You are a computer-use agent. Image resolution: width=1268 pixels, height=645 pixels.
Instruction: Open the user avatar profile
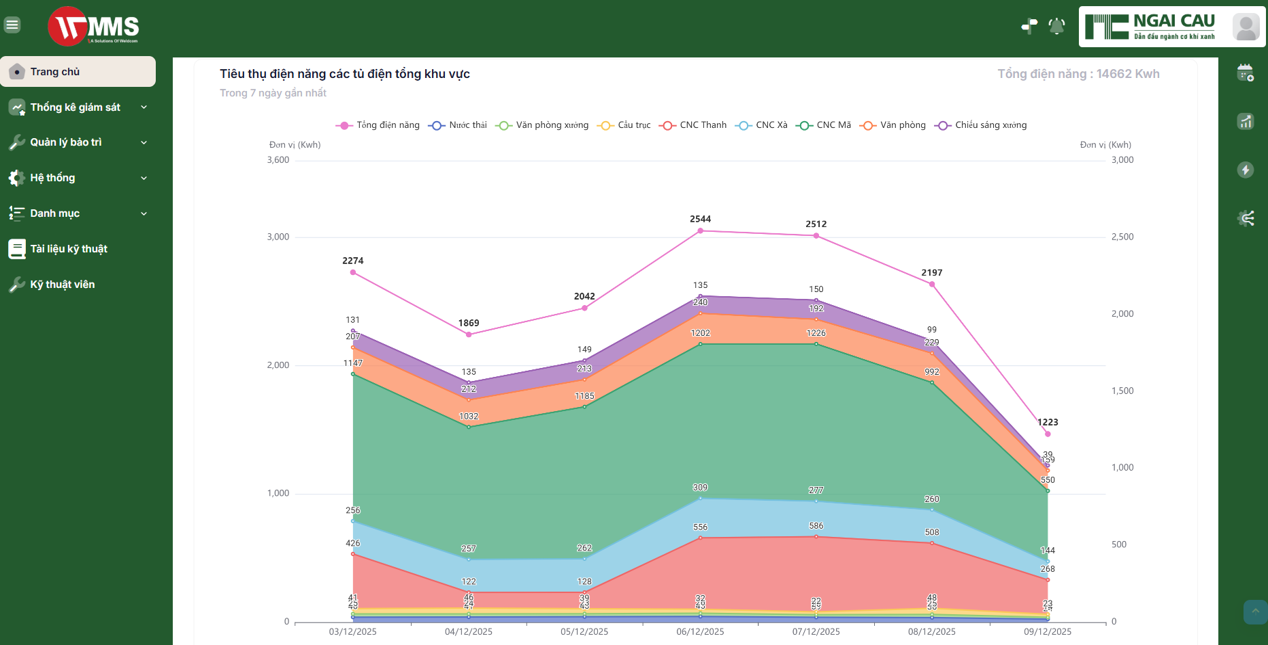tap(1245, 27)
